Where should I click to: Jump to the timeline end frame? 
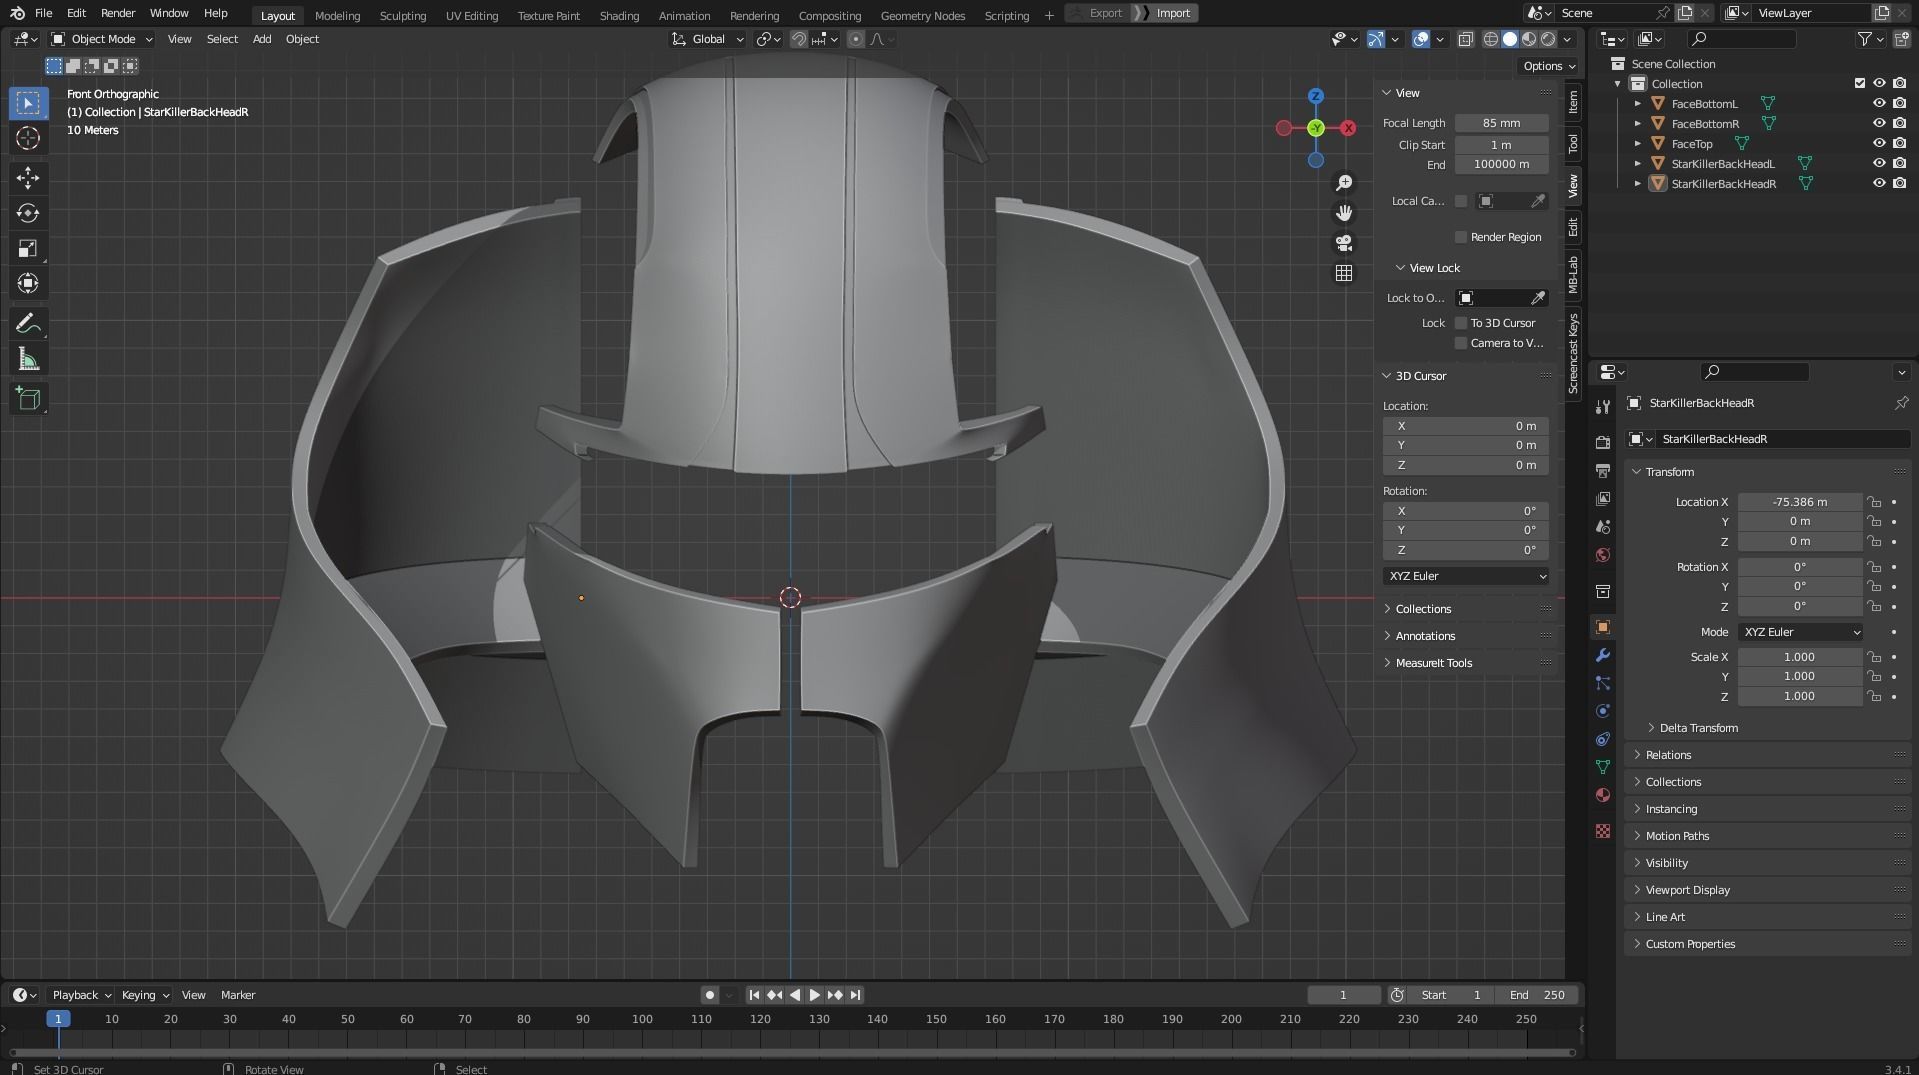click(855, 995)
